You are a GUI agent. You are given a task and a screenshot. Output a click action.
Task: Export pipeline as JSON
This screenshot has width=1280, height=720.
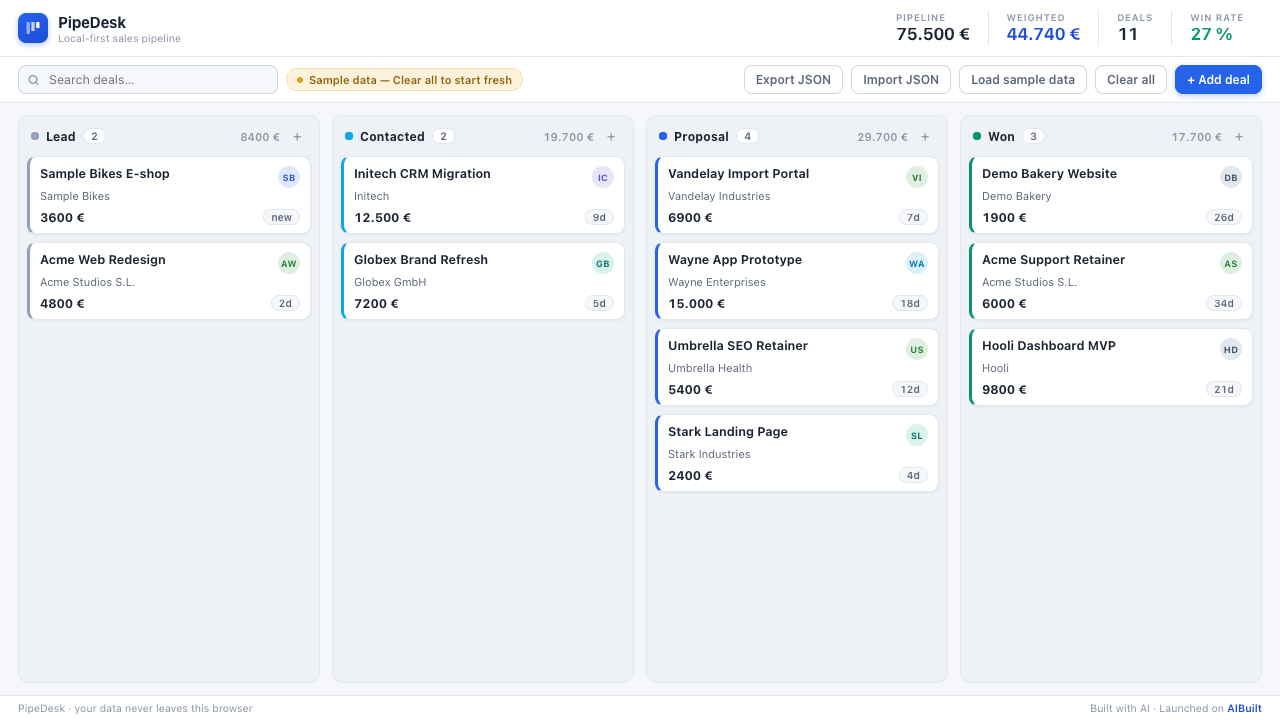793,80
